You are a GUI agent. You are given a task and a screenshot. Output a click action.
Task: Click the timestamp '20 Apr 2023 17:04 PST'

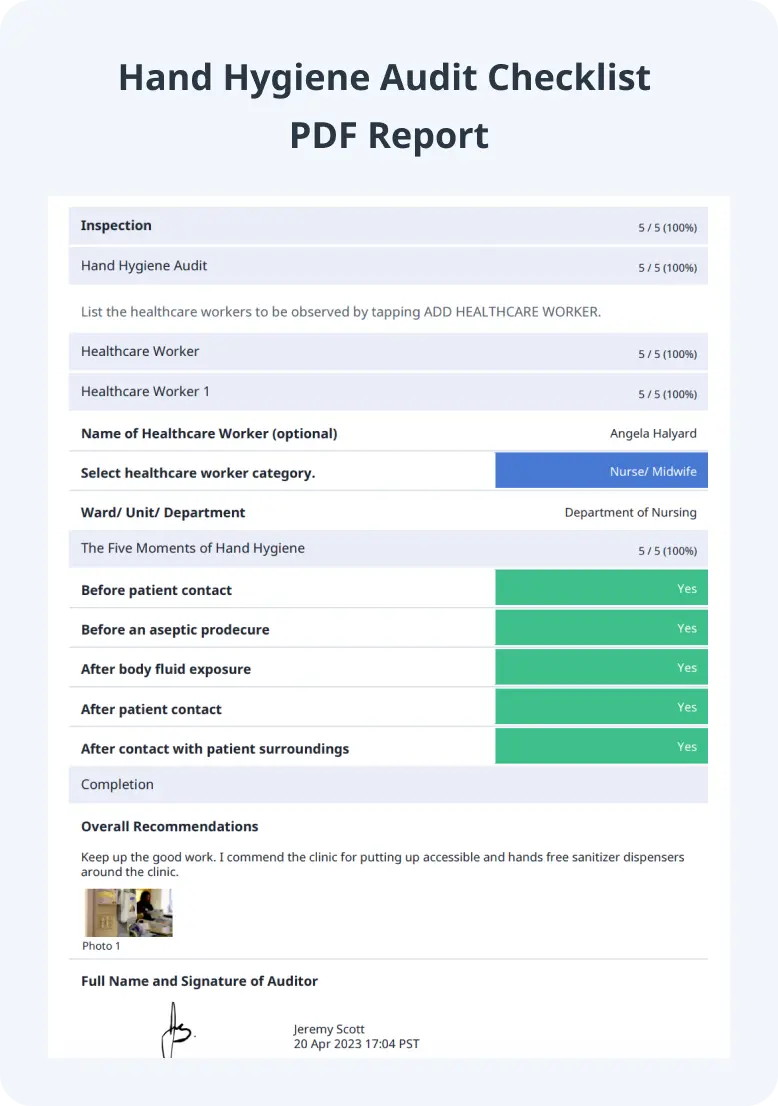coord(356,1044)
